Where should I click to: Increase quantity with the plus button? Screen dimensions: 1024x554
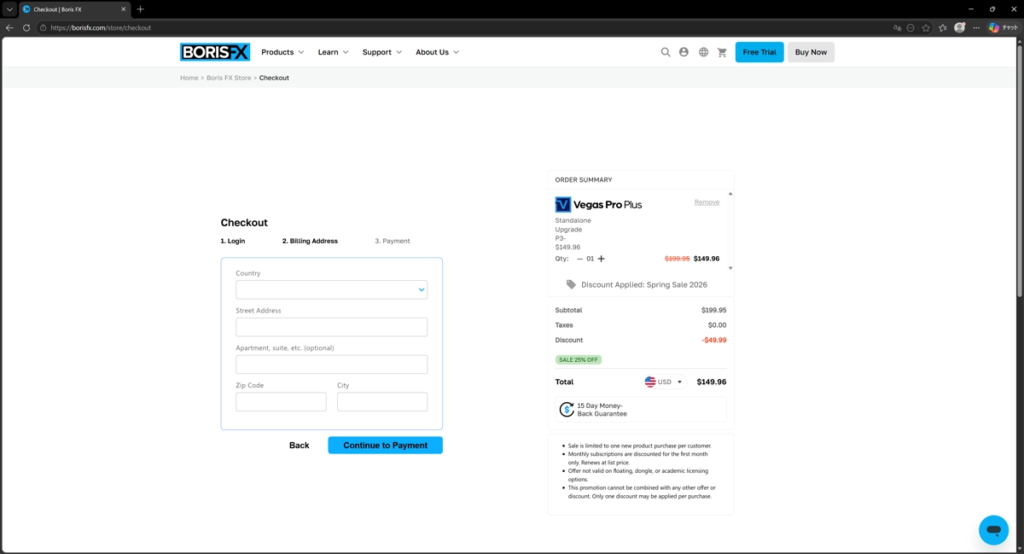(x=601, y=258)
